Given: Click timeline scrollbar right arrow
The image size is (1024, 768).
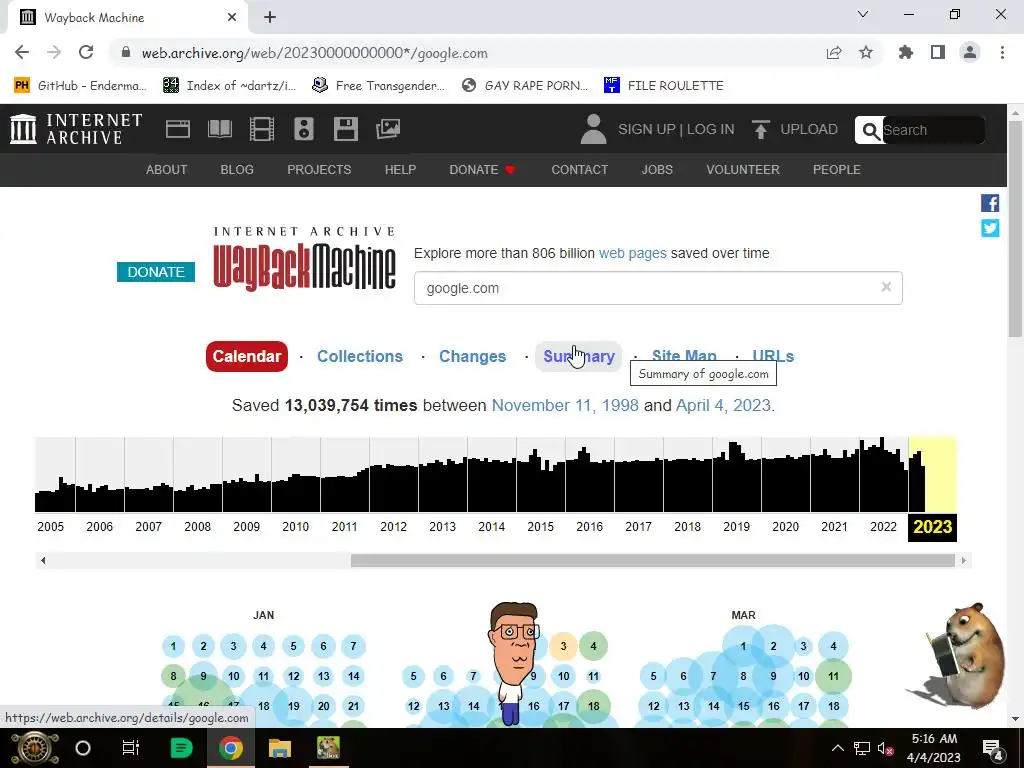Looking at the screenshot, I should pyautogui.click(x=963, y=560).
